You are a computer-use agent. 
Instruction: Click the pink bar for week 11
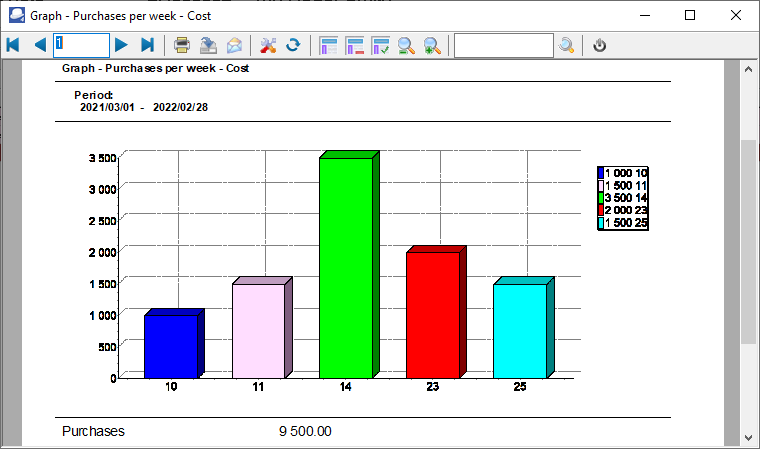point(259,331)
